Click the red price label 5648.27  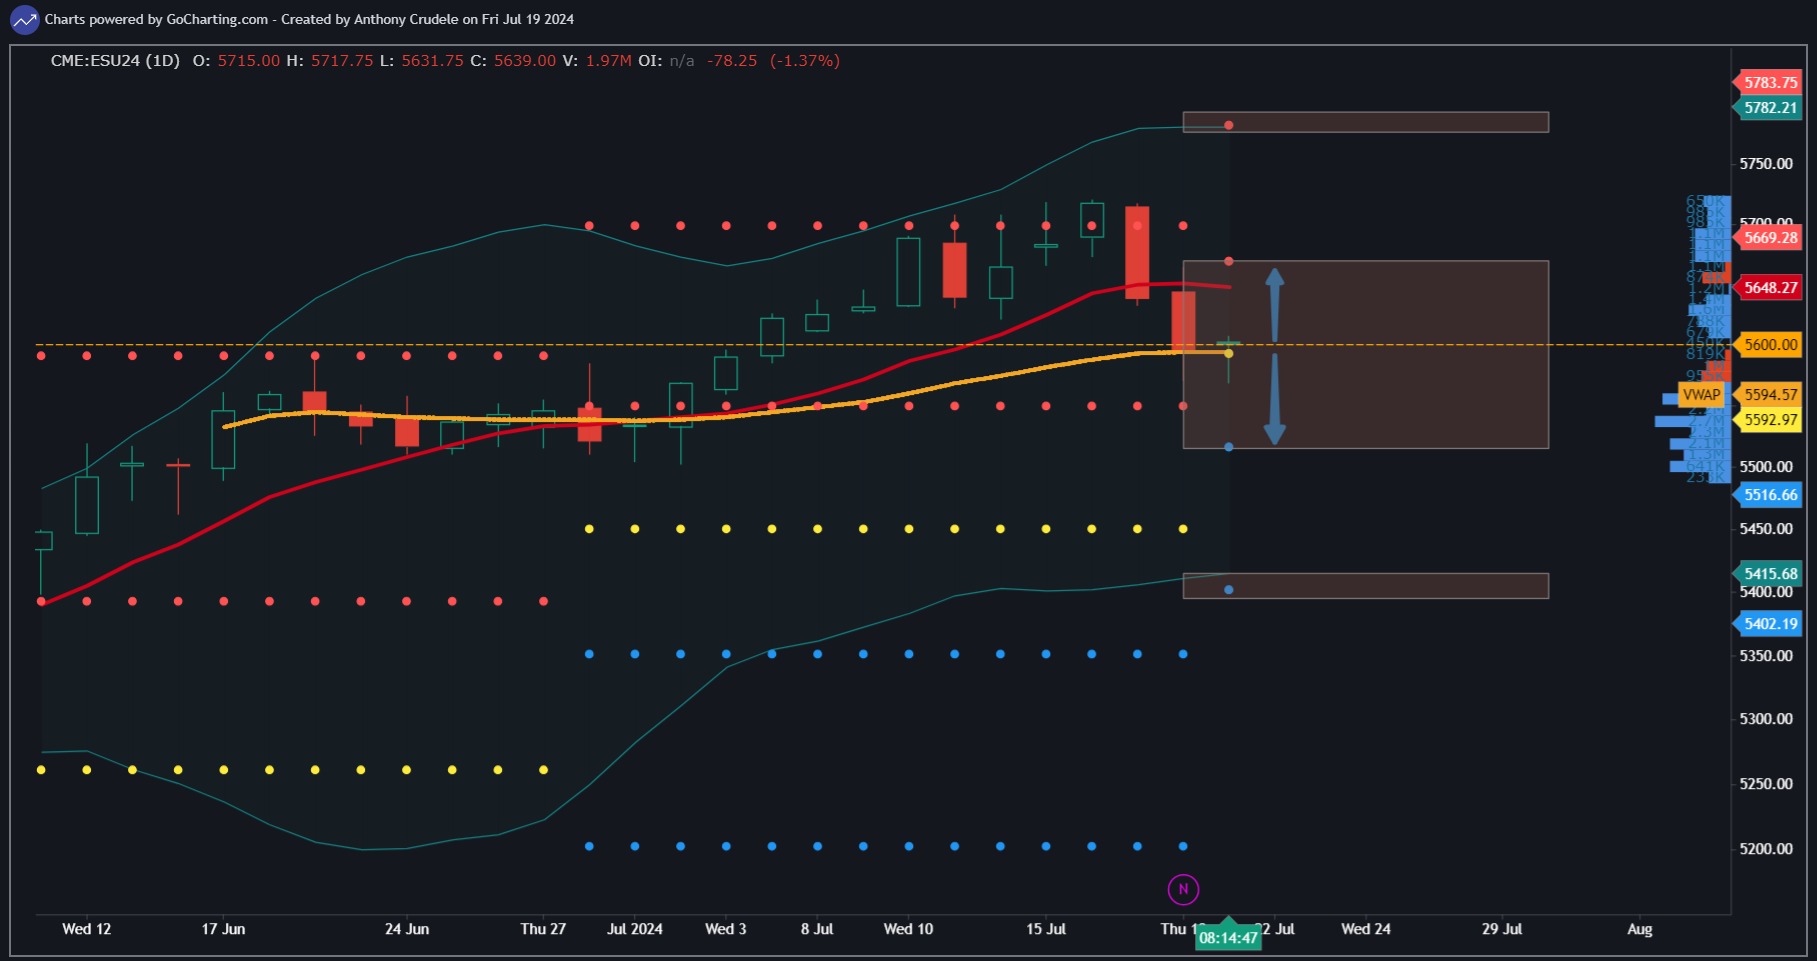1769,287
